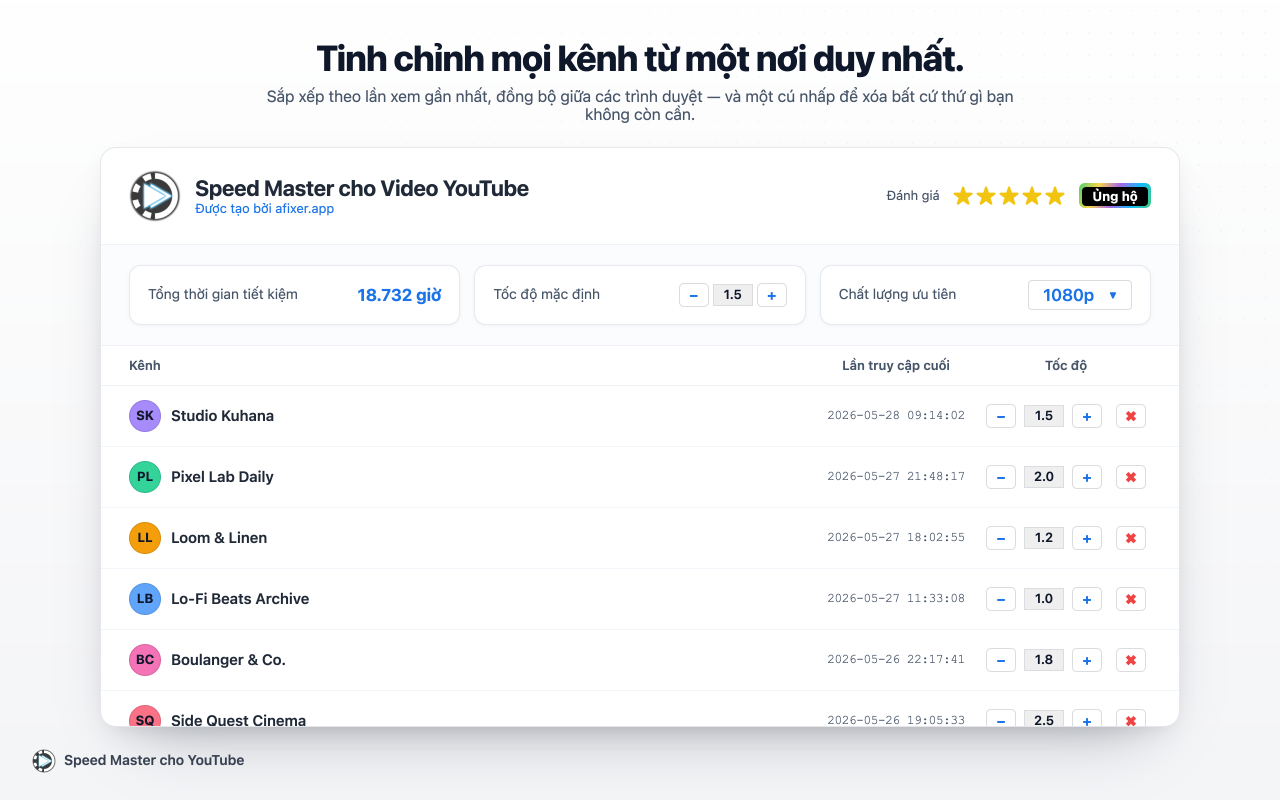Click the third rating star
1280x800 pixels.
point(1009,196)
